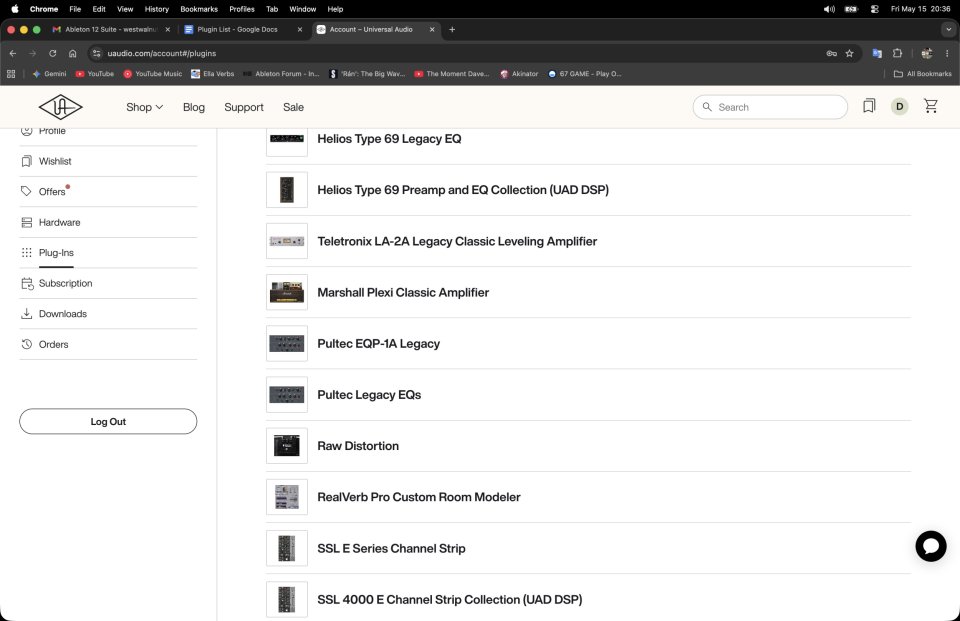Click the Plug-Ins grid icon
Image resolution: width=960 pixels, height=621 pixels.
26,252
